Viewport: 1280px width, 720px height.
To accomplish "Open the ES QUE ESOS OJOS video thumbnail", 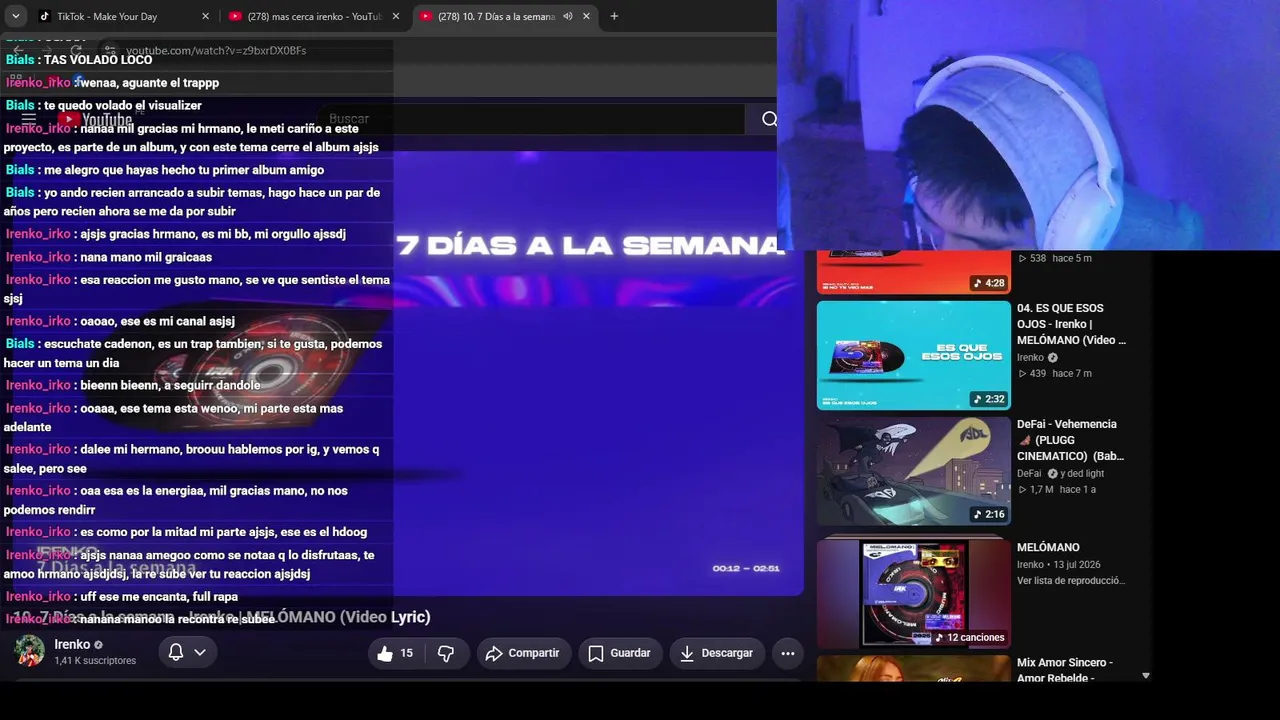I will click(913, 355).
